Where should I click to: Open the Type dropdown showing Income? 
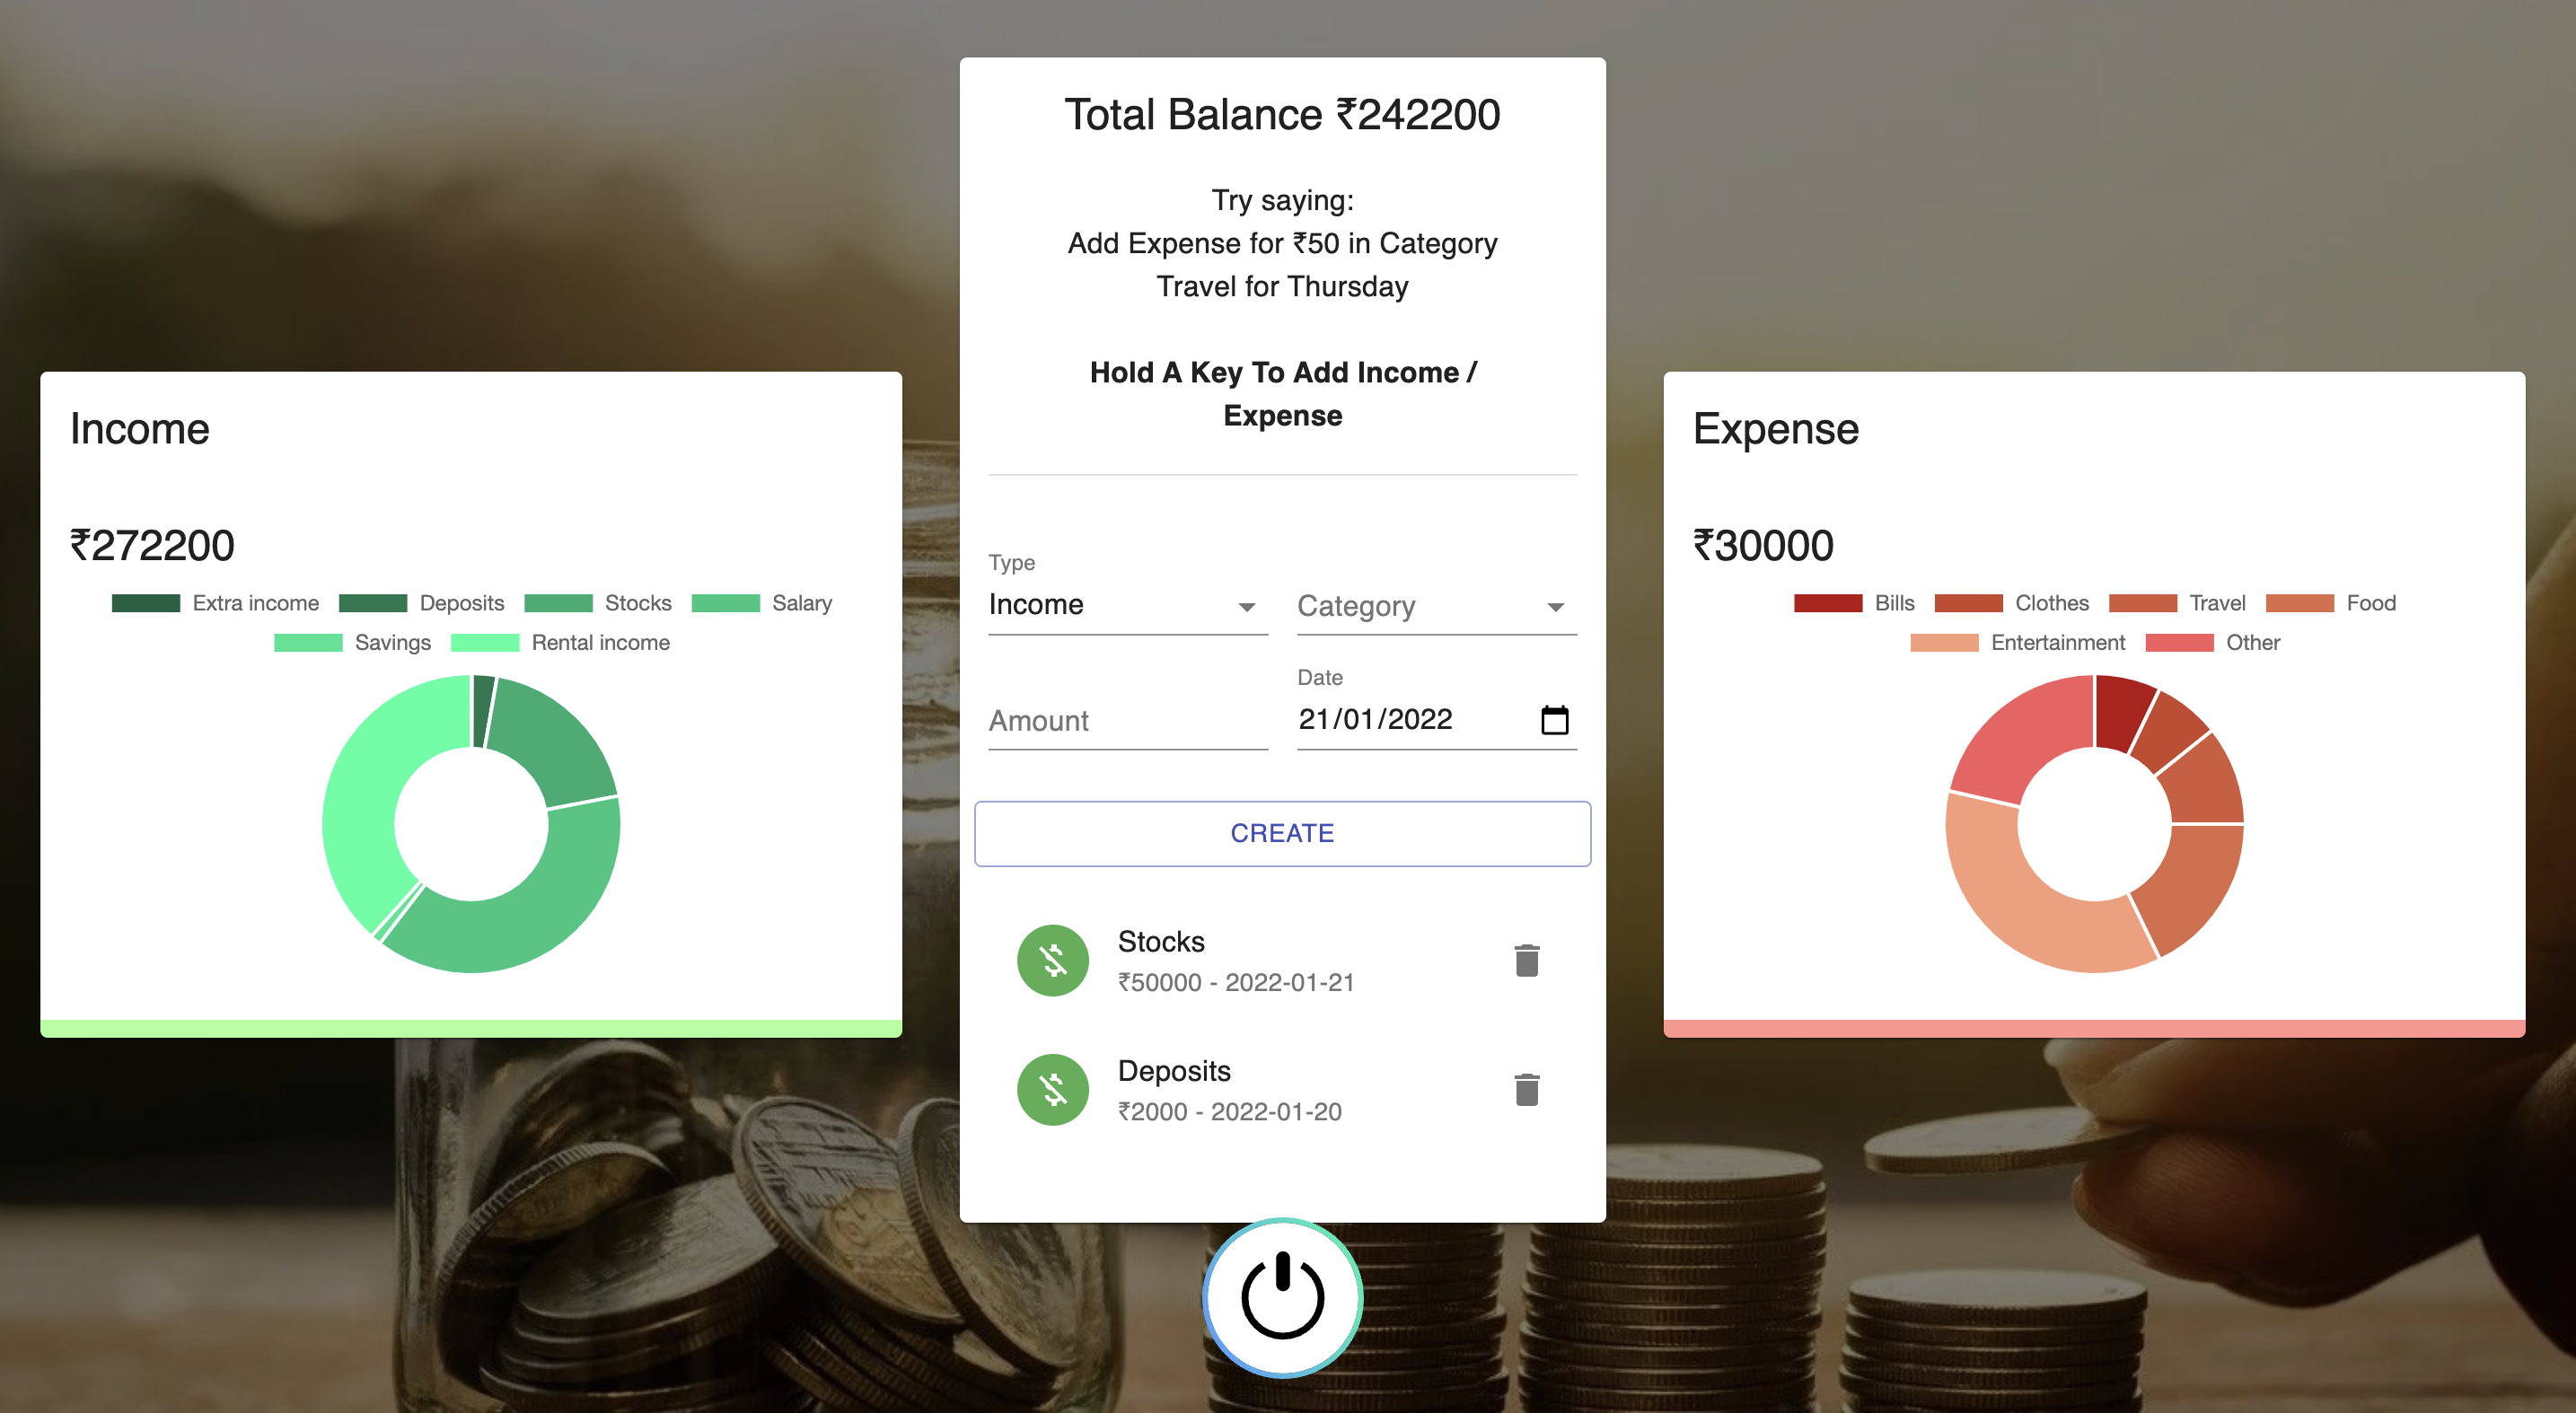point(1127,605)
